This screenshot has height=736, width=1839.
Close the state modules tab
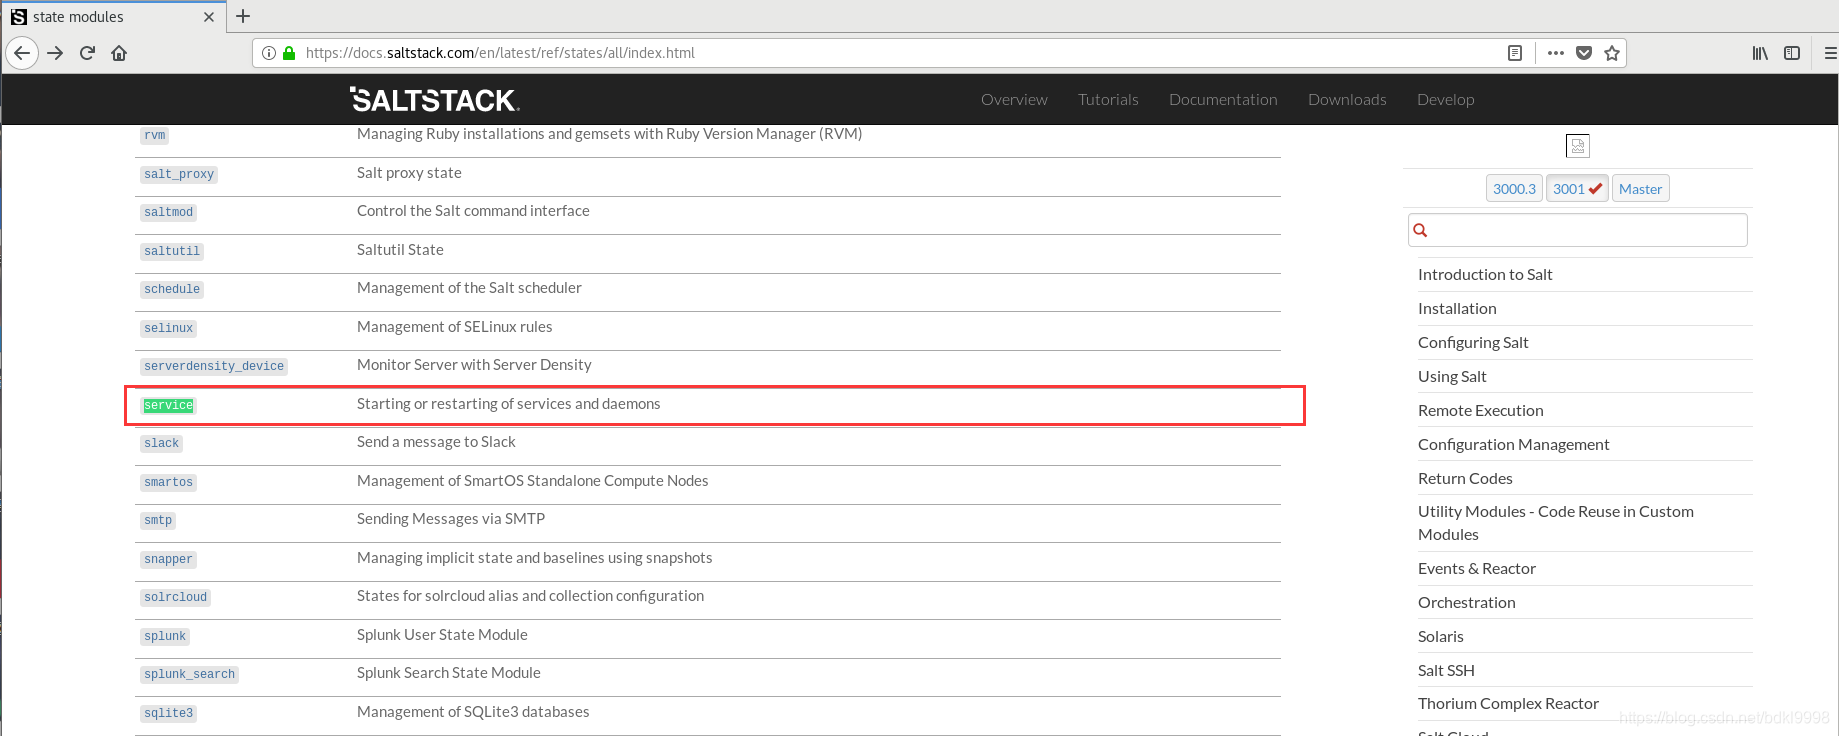tap(209, 17)
